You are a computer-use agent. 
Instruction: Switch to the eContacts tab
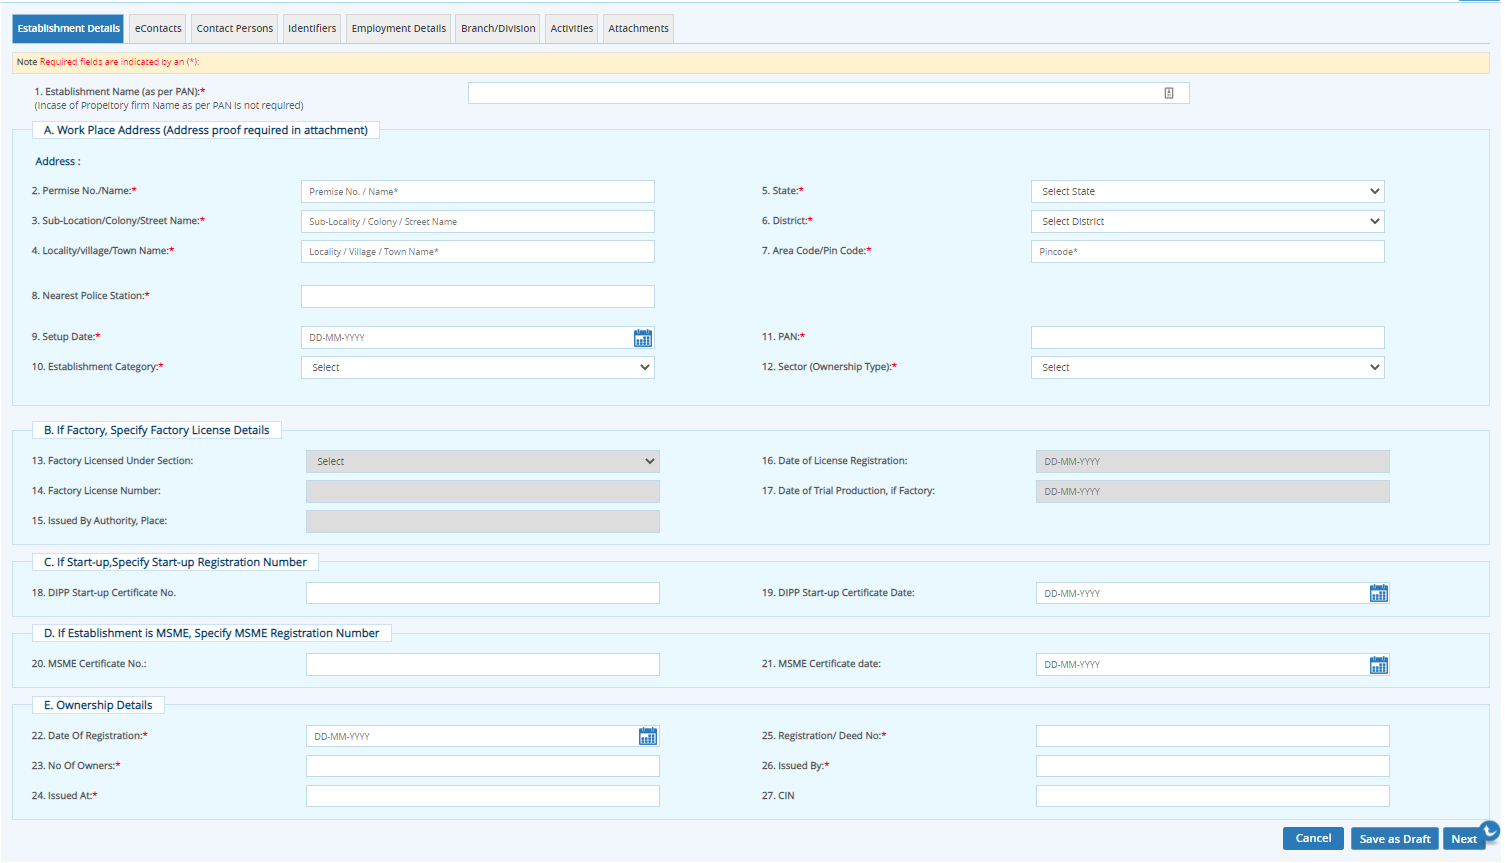[x=158, y=29]
